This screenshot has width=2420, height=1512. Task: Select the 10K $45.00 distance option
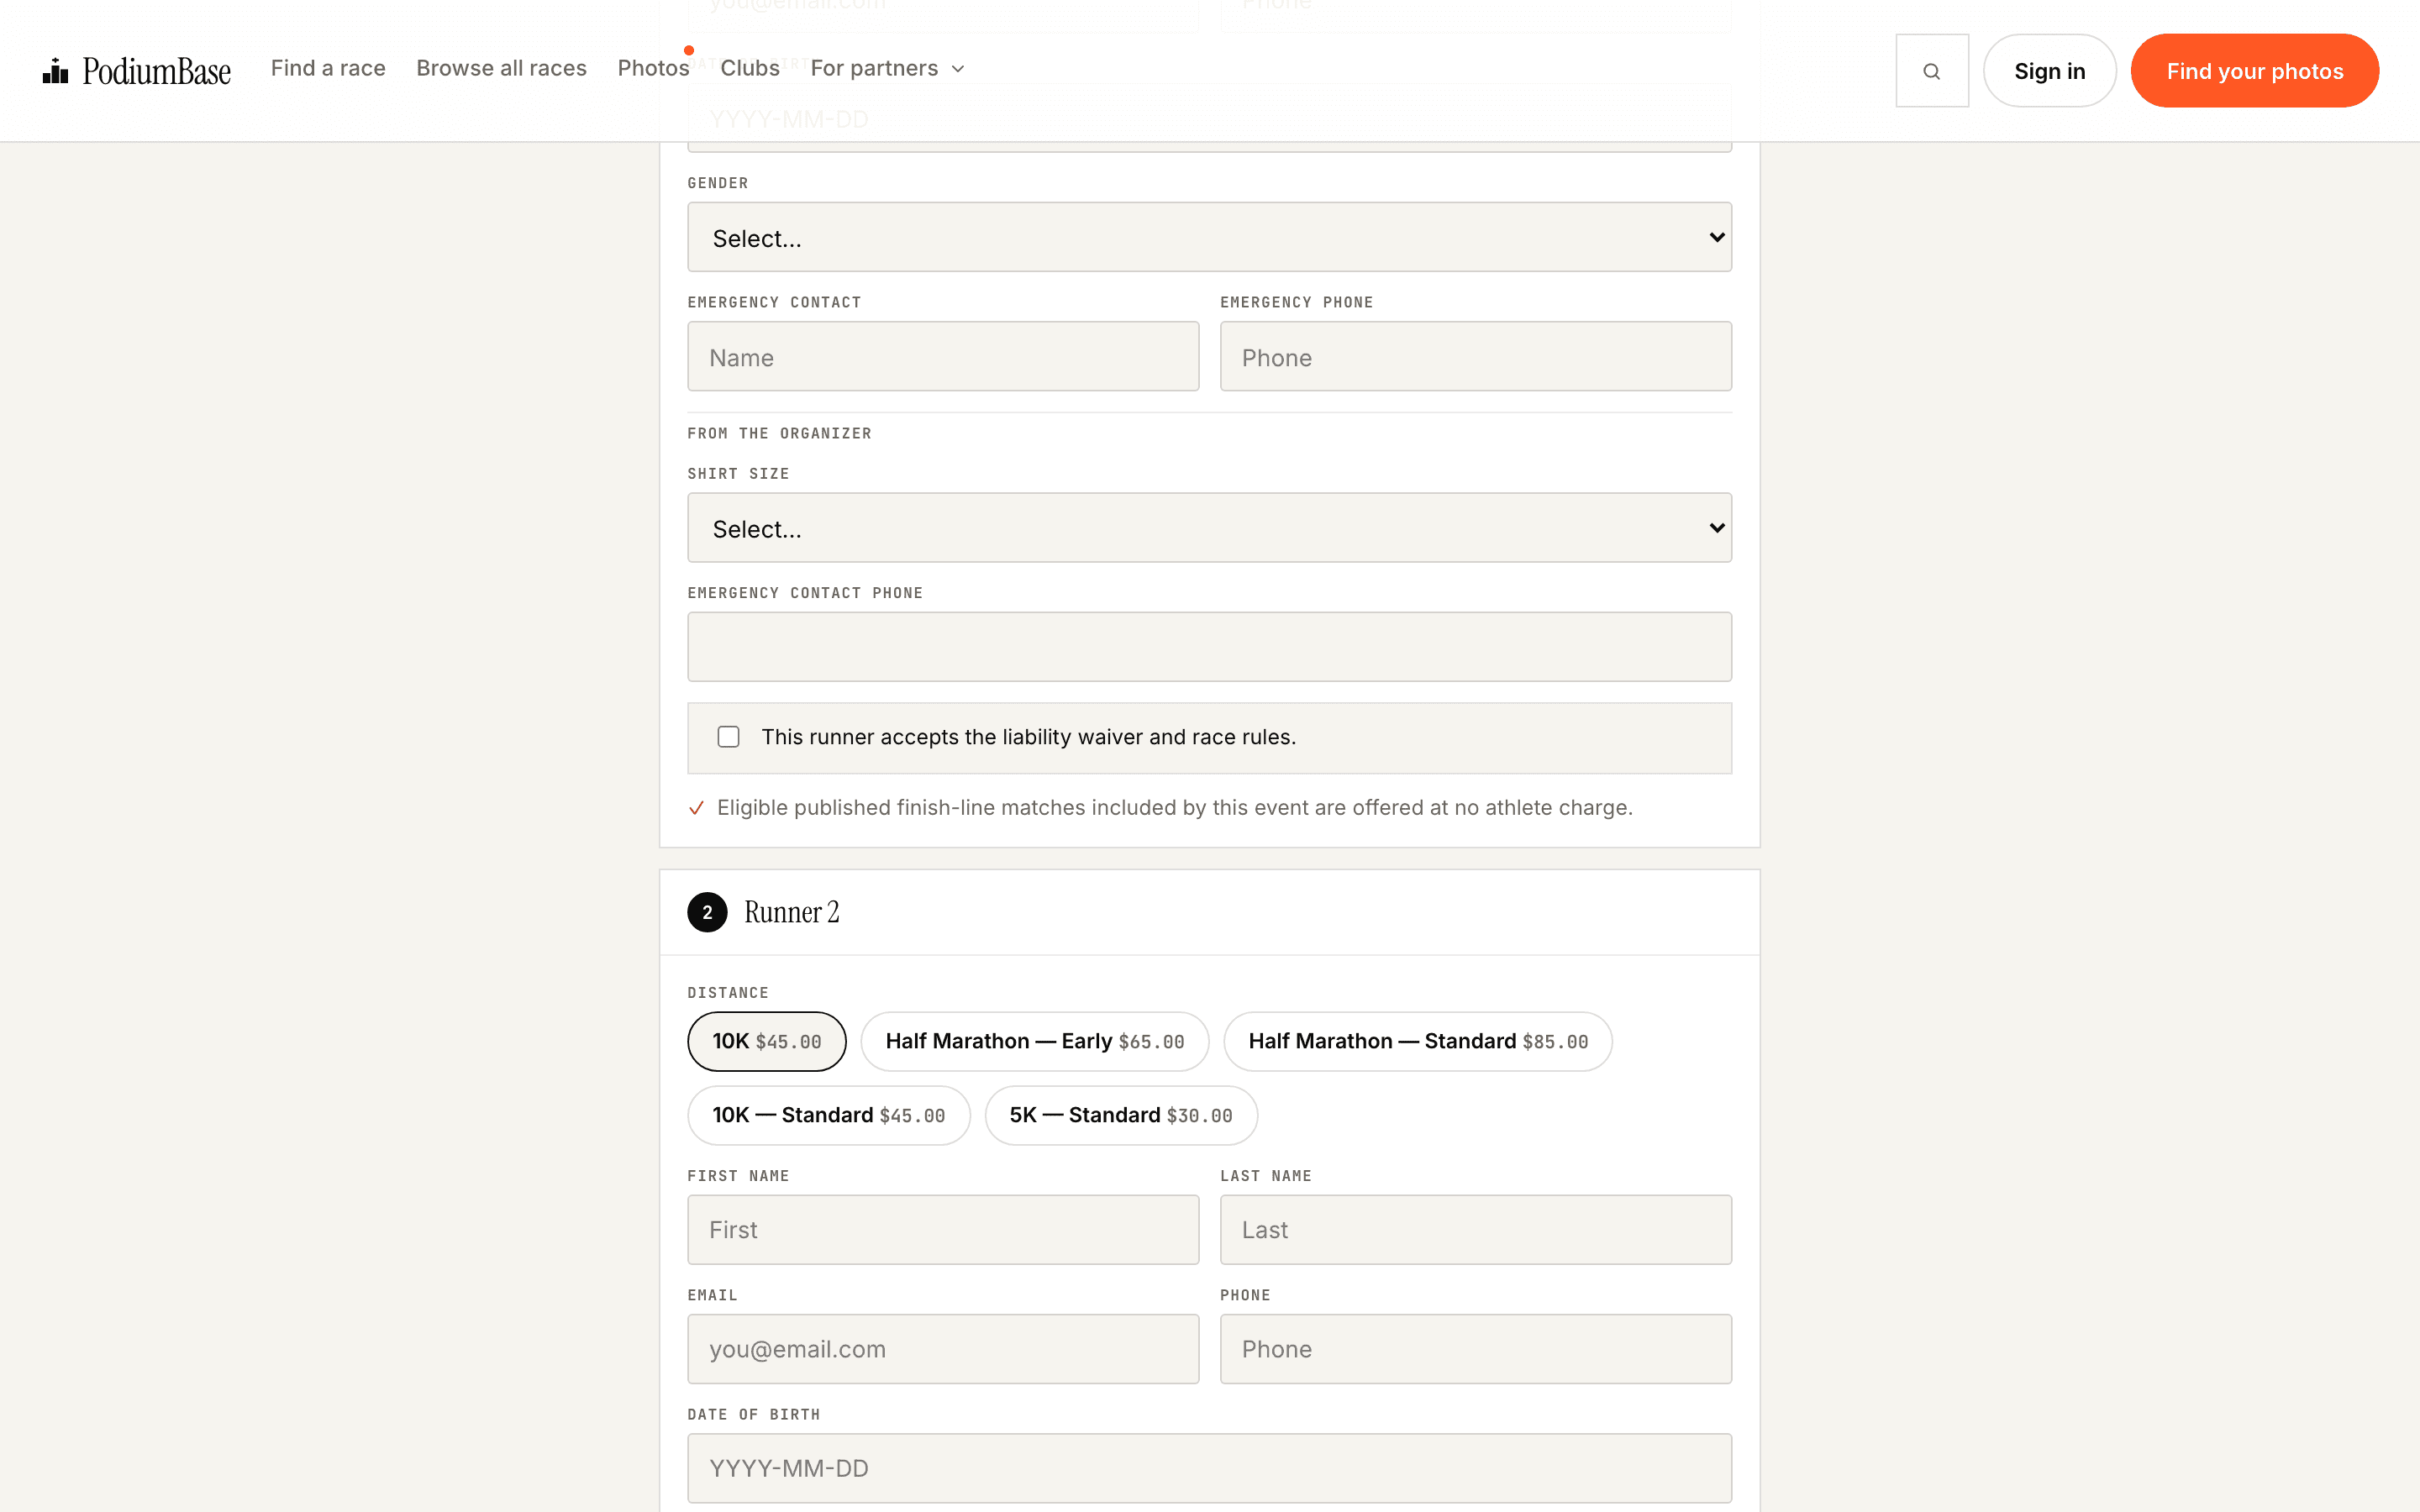click(766, 1041)
